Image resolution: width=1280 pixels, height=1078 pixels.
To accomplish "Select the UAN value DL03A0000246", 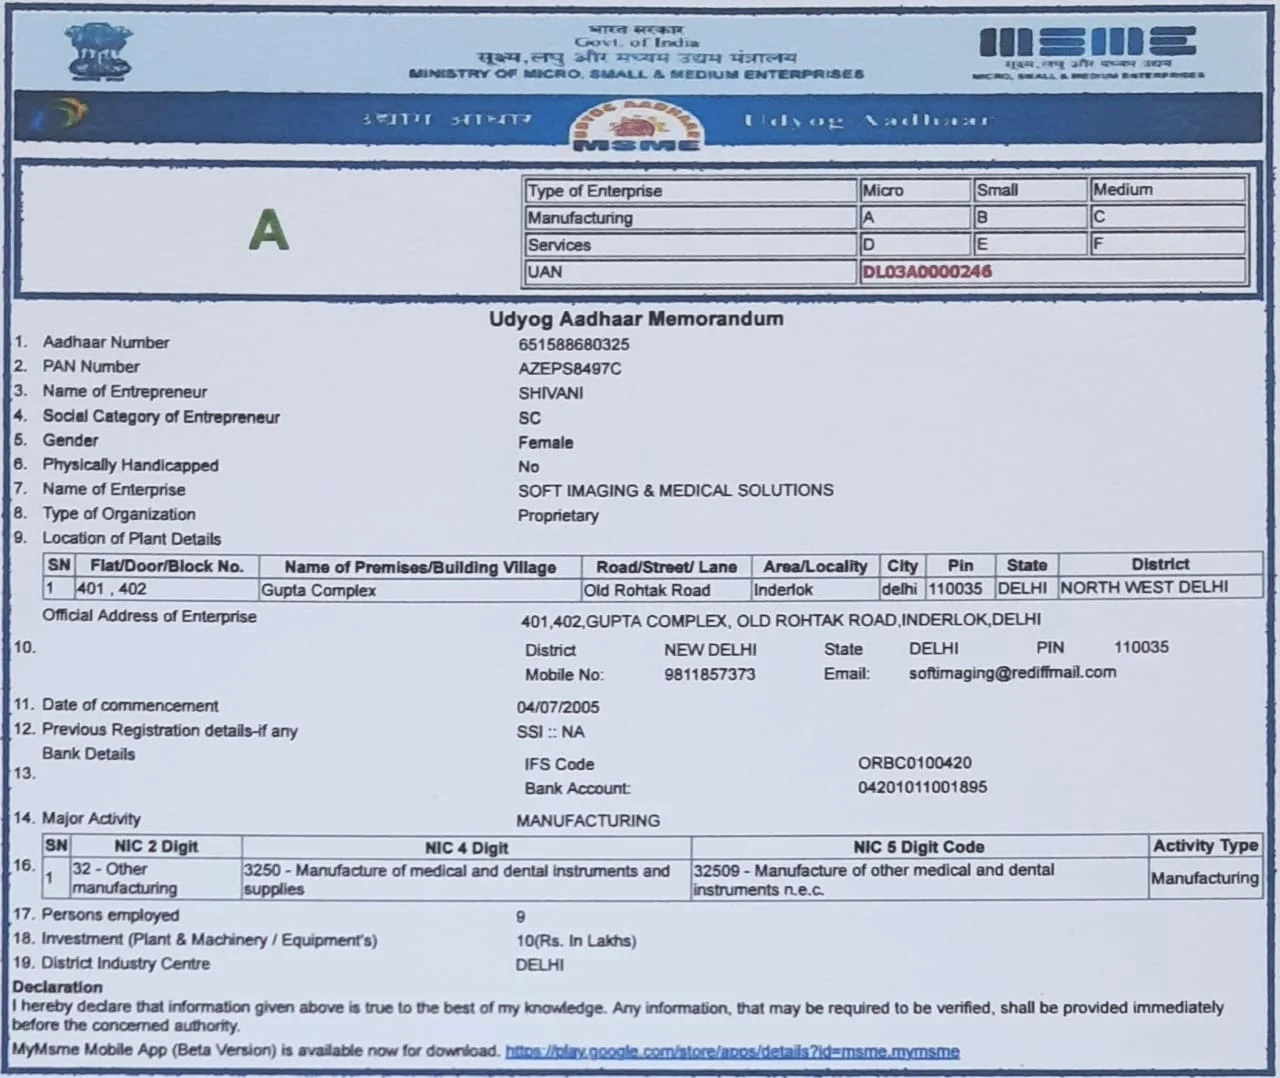I will click(x=927, y=271).
